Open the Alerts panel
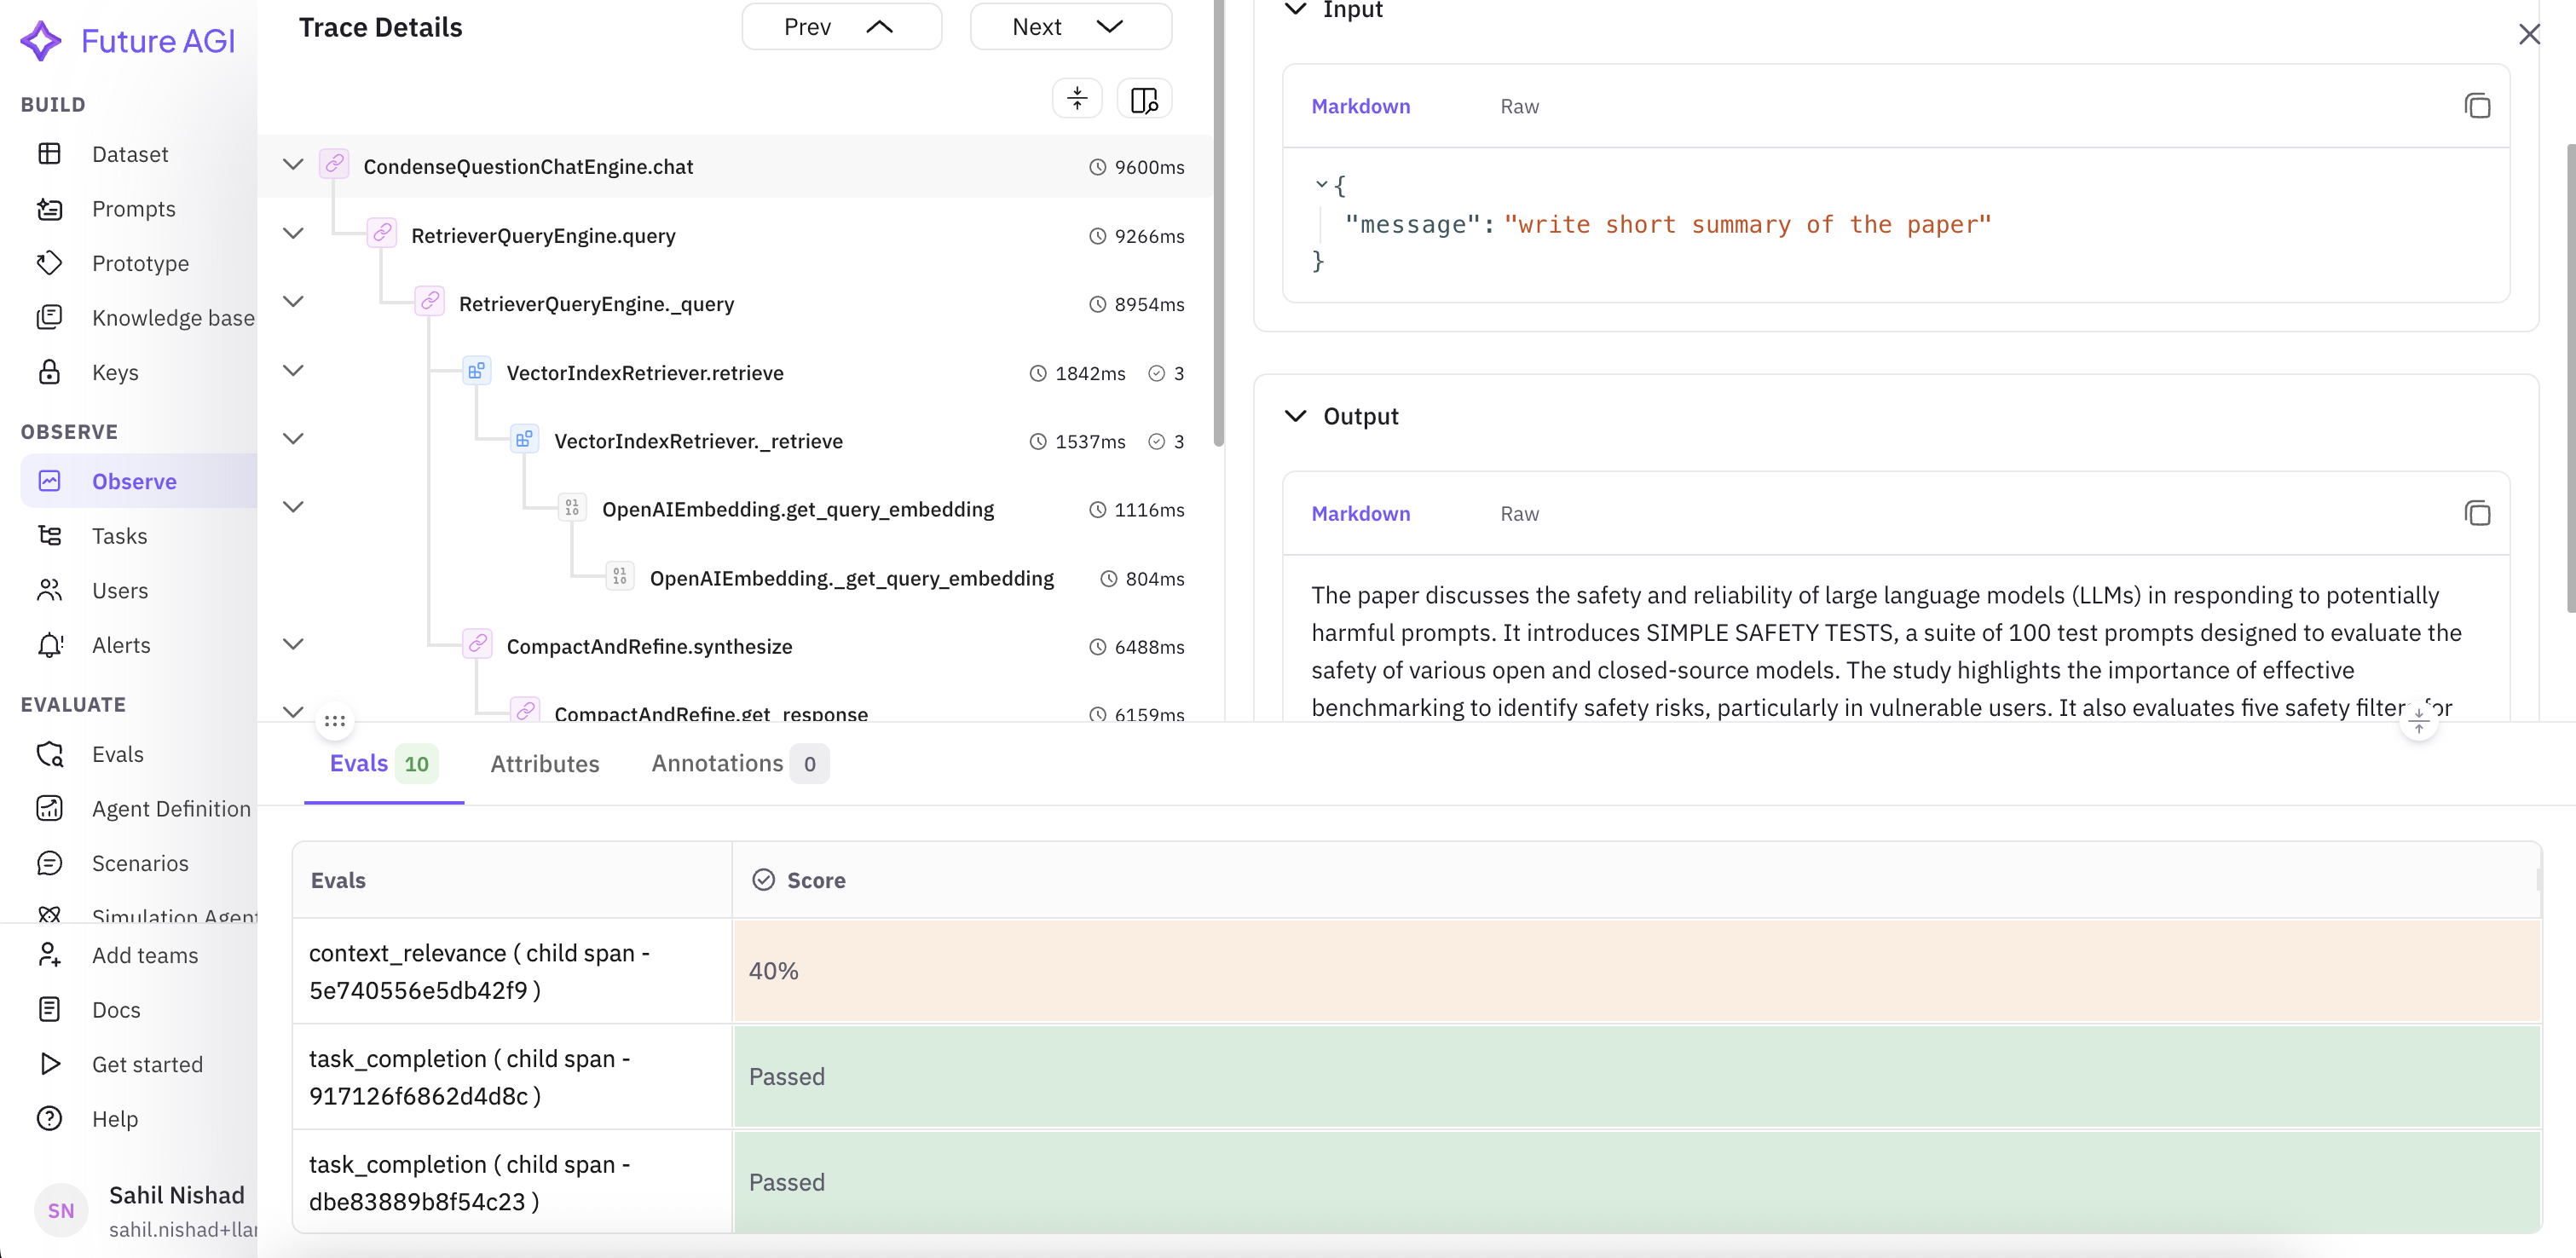2576x1258 pixels. tap(121, 645)
